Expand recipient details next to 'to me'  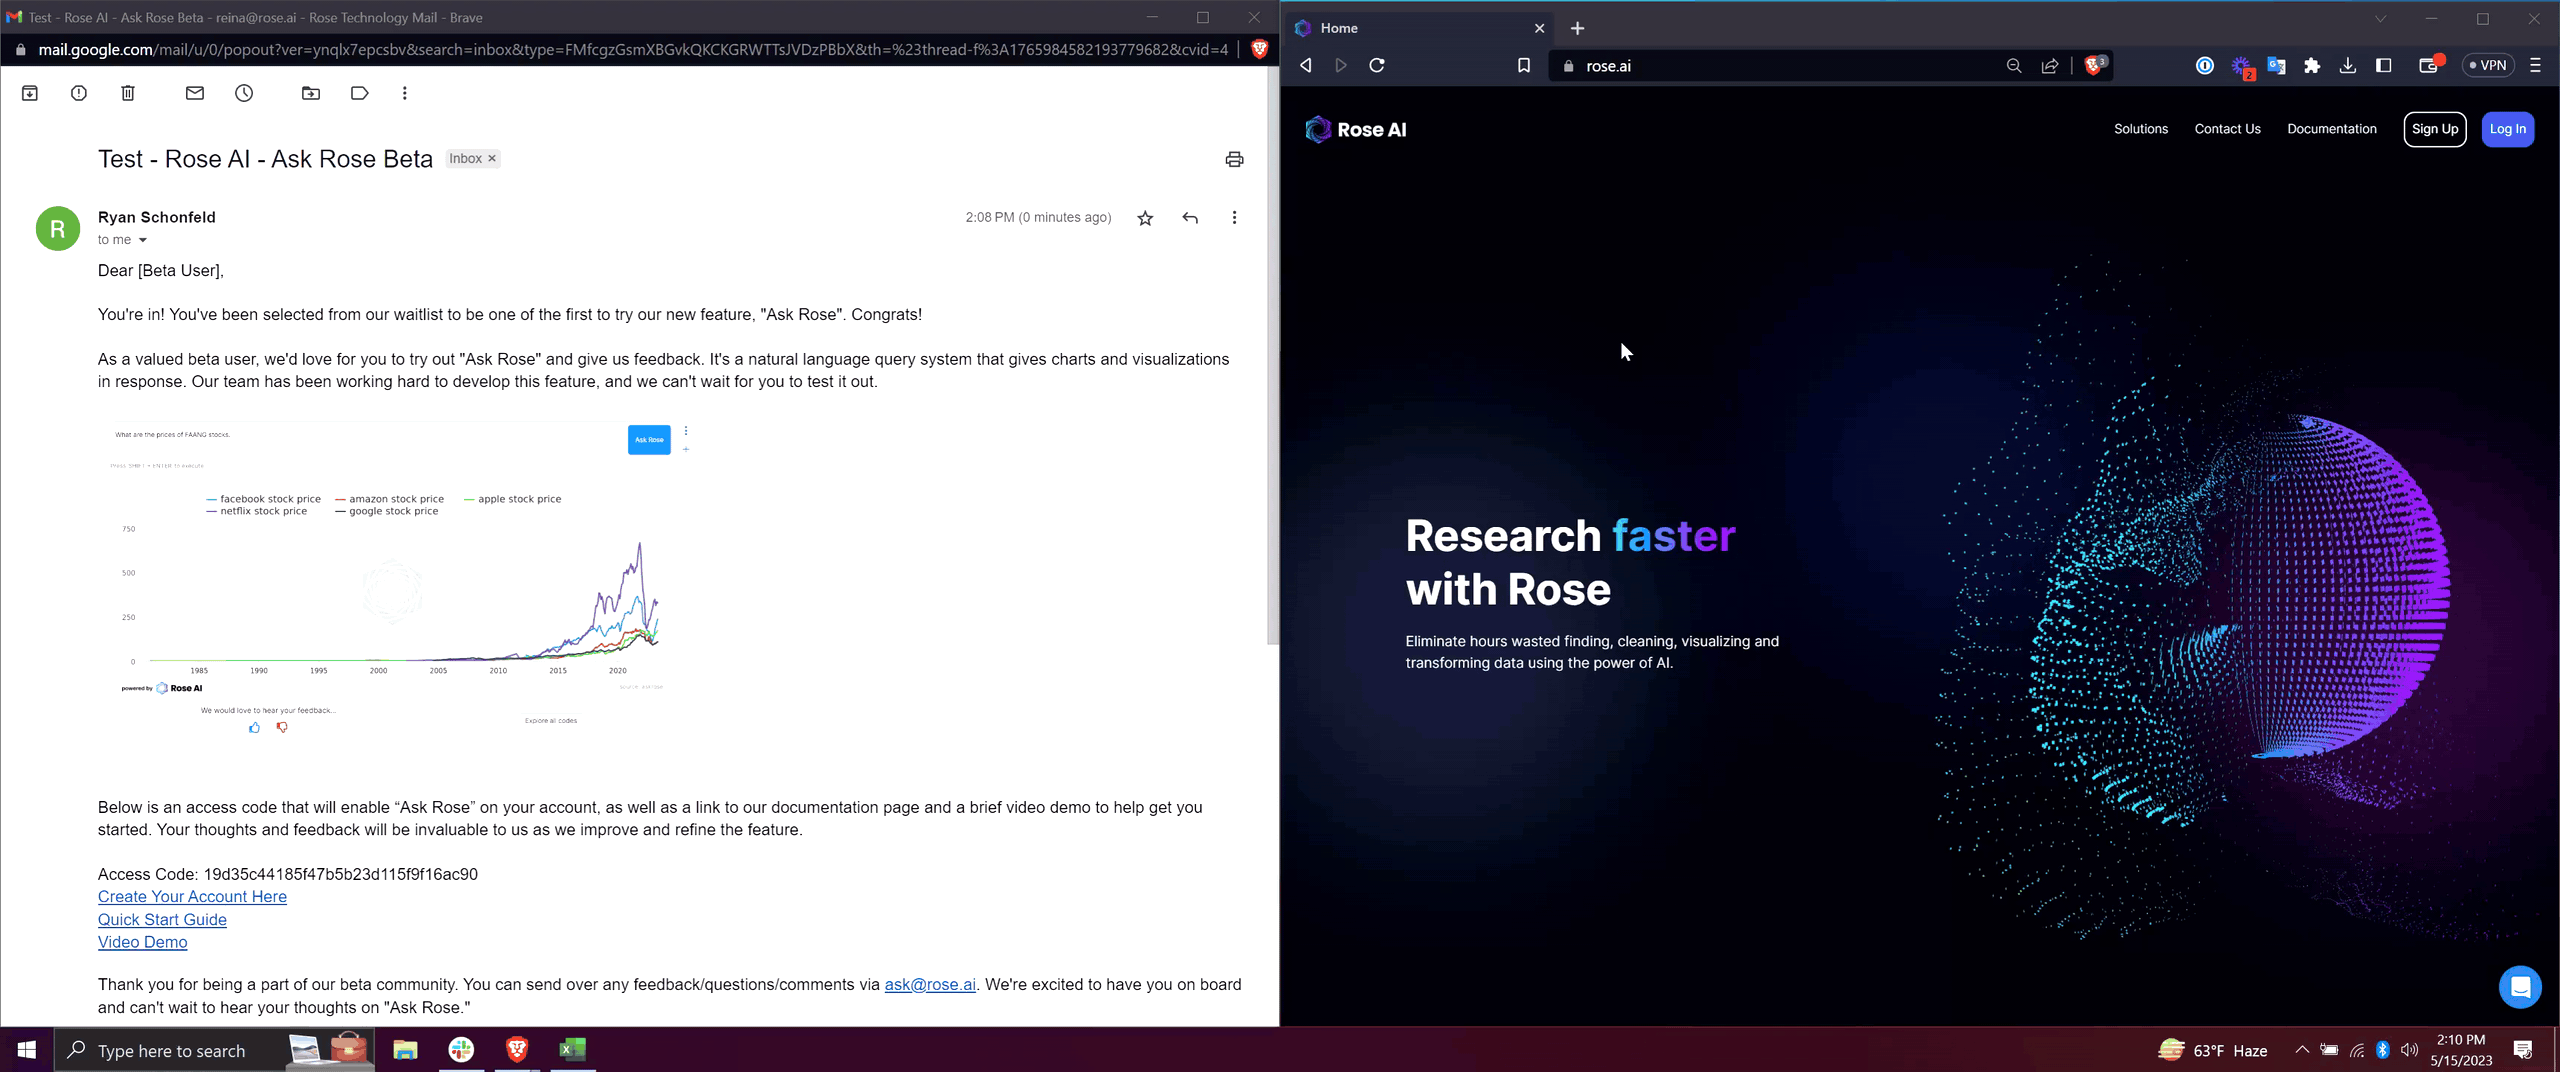pyautogui.click(x=143, y=240)
